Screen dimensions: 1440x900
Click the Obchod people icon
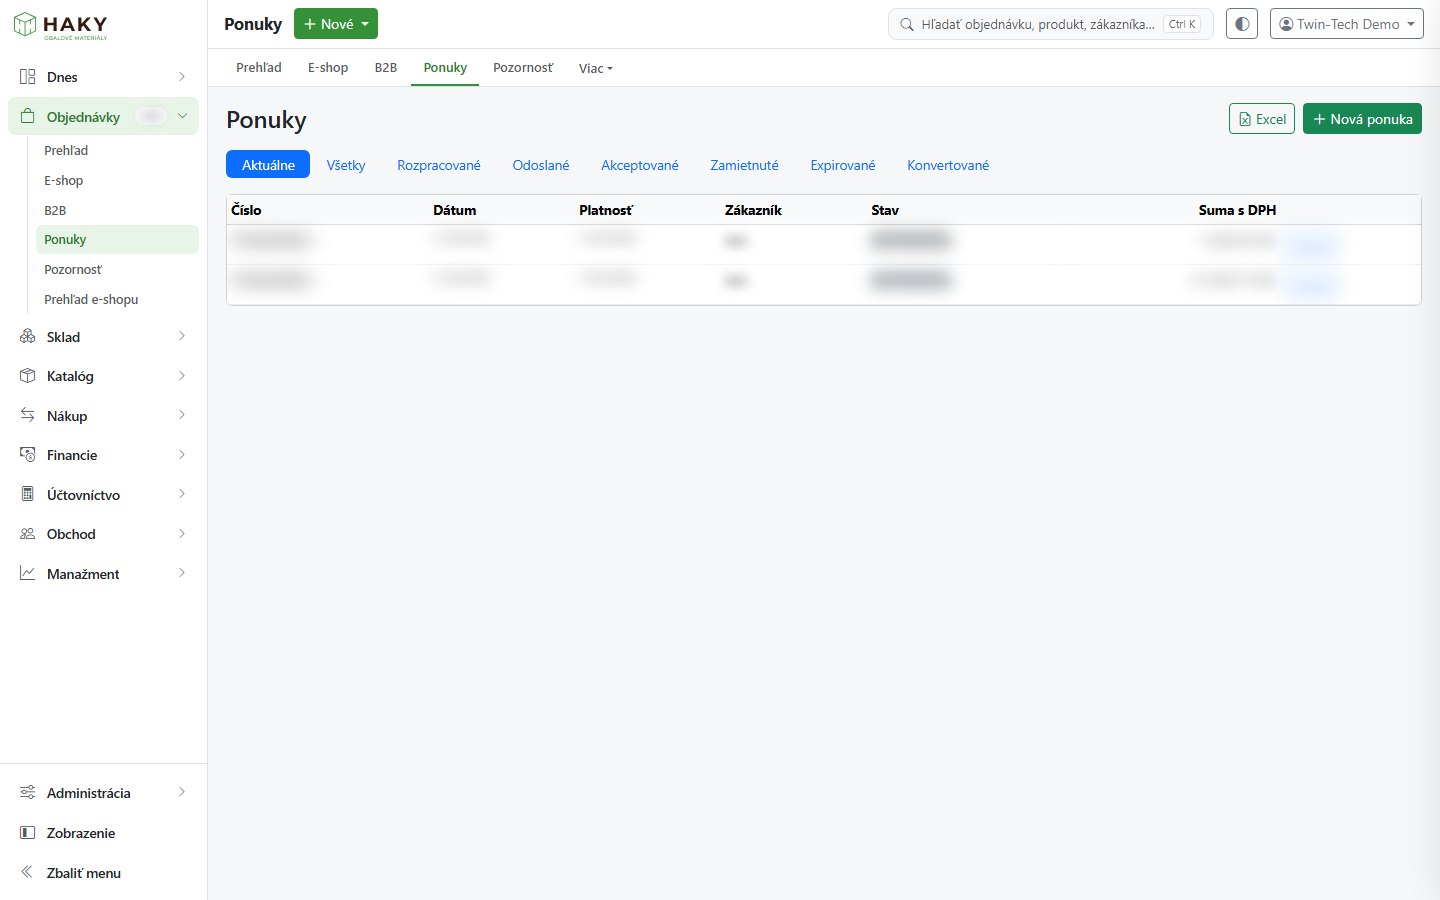[28, 534]
